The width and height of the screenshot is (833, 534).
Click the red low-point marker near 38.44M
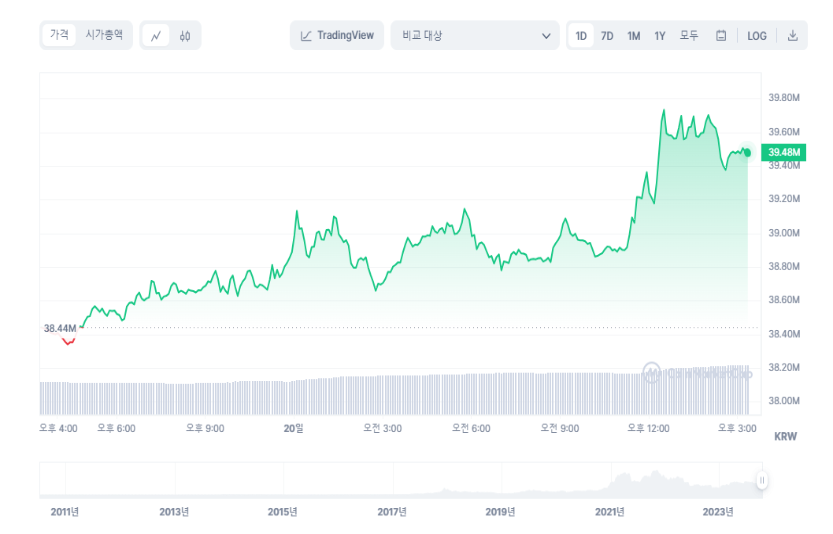(68, 341)
